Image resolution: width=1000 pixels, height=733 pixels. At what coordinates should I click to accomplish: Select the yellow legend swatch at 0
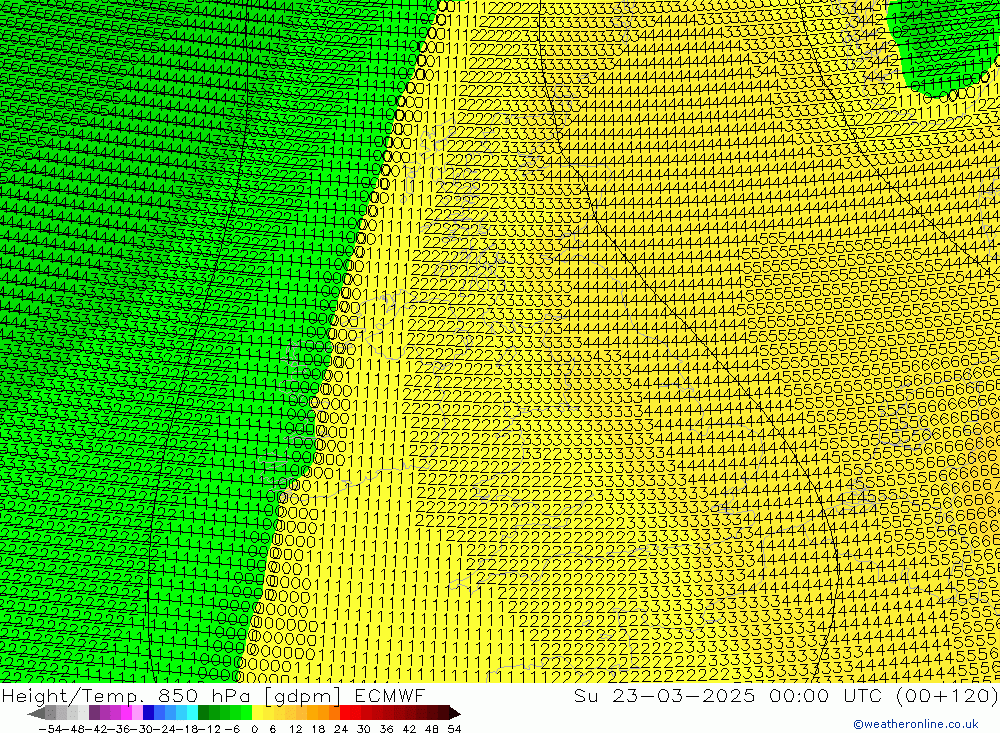(x=258, y=713)
